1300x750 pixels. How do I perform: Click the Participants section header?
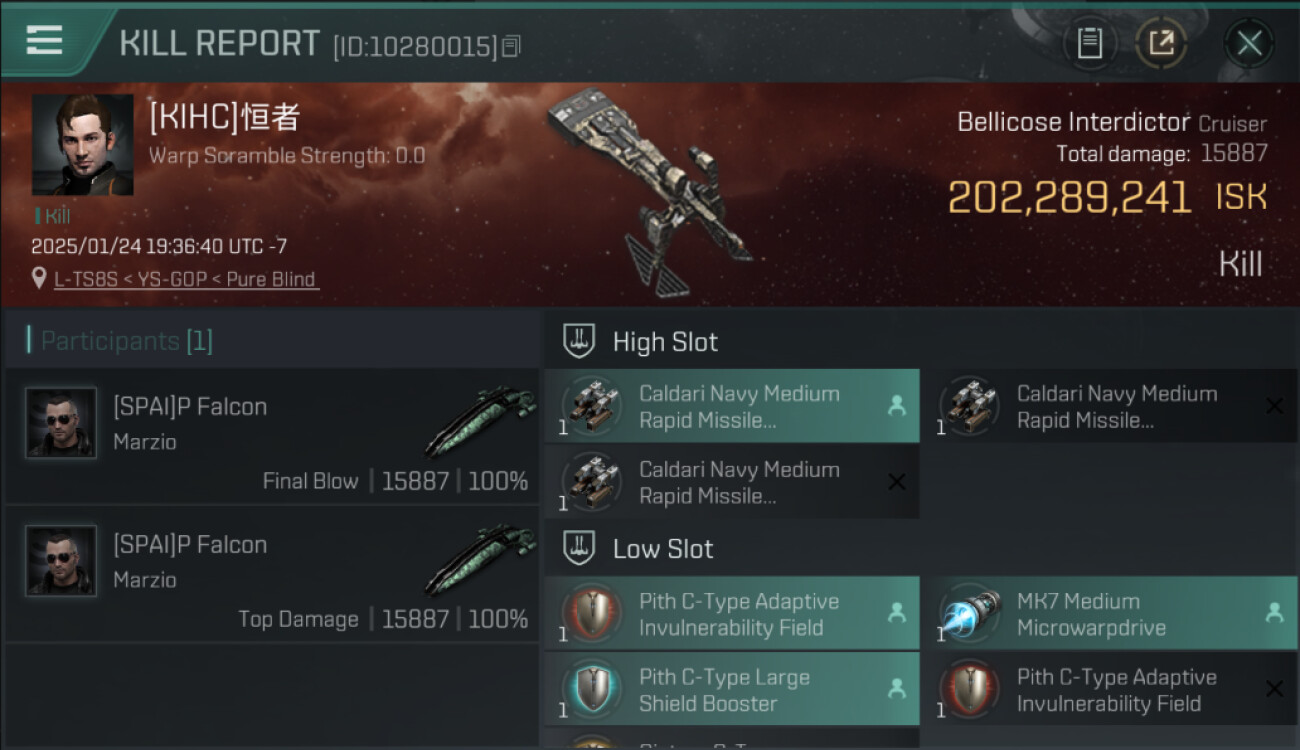click(120, 341)
